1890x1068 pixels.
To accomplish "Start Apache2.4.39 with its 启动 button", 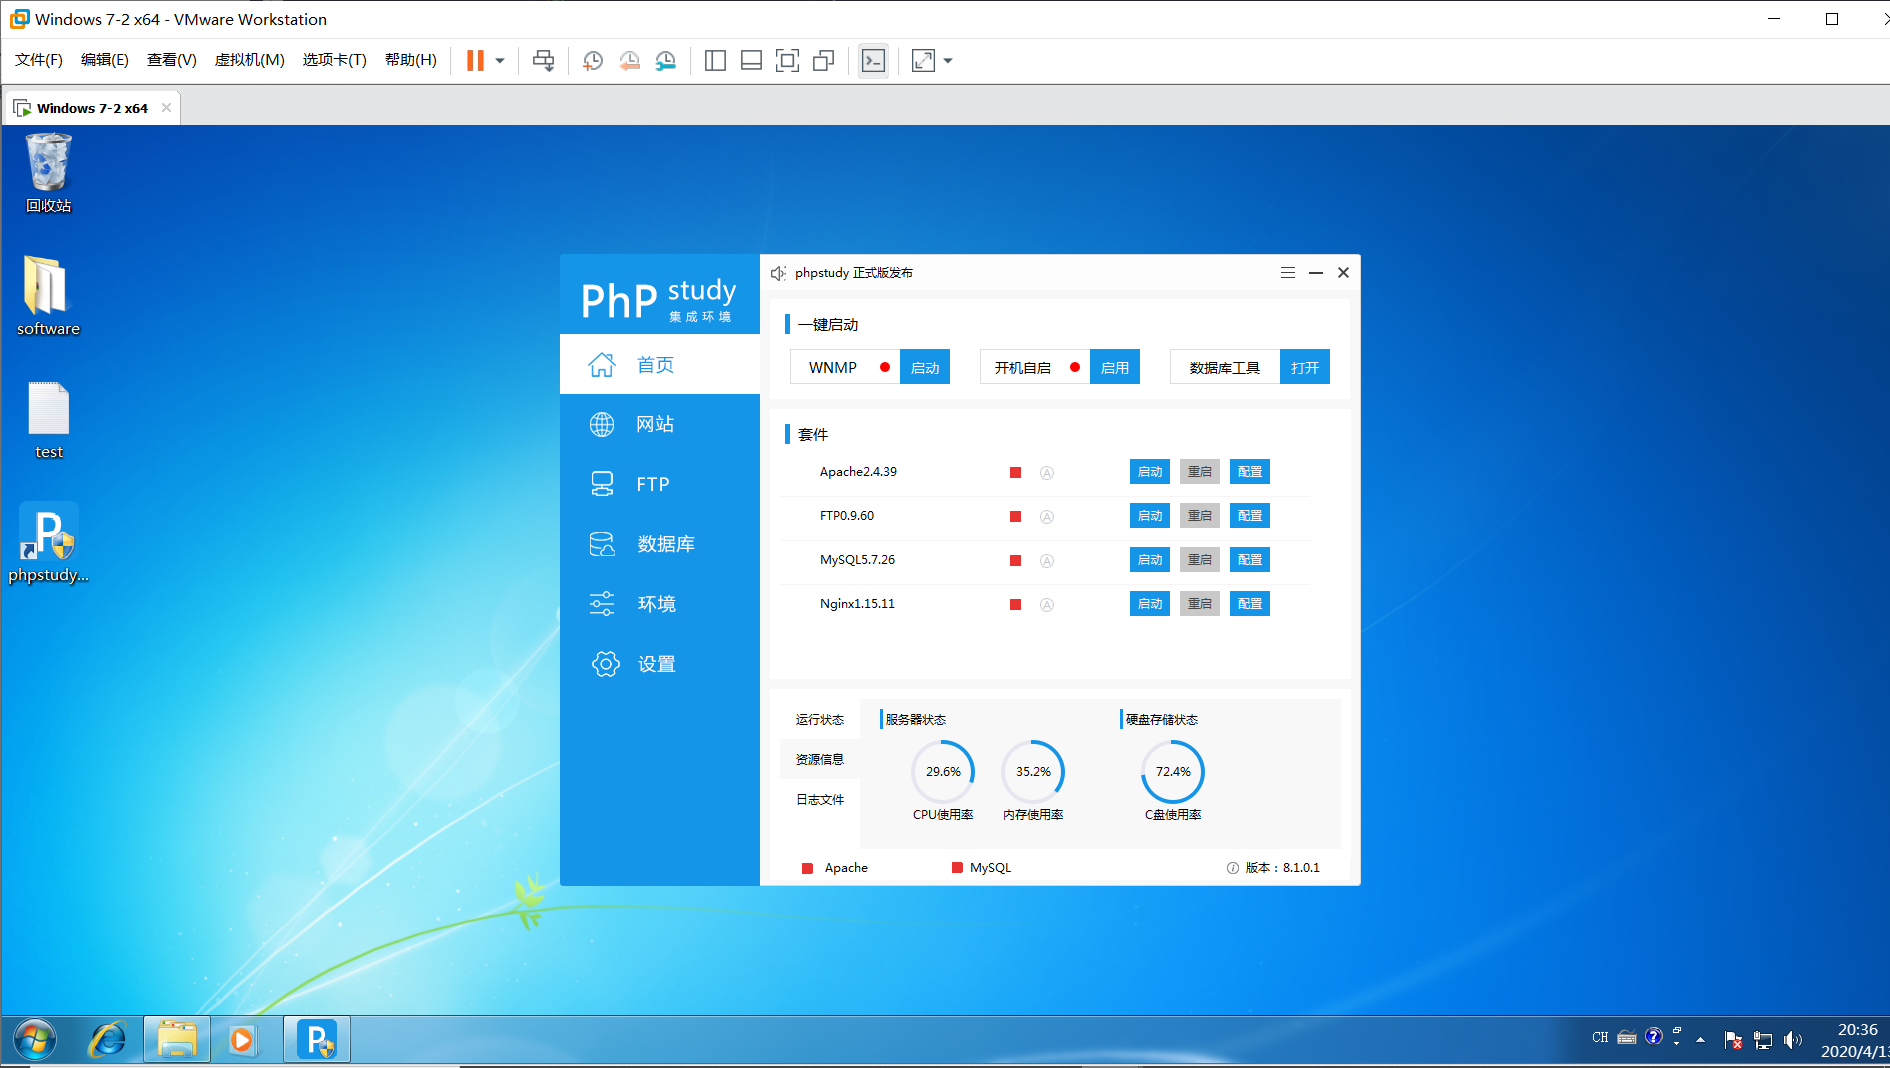I will [x=1150, y=472].
